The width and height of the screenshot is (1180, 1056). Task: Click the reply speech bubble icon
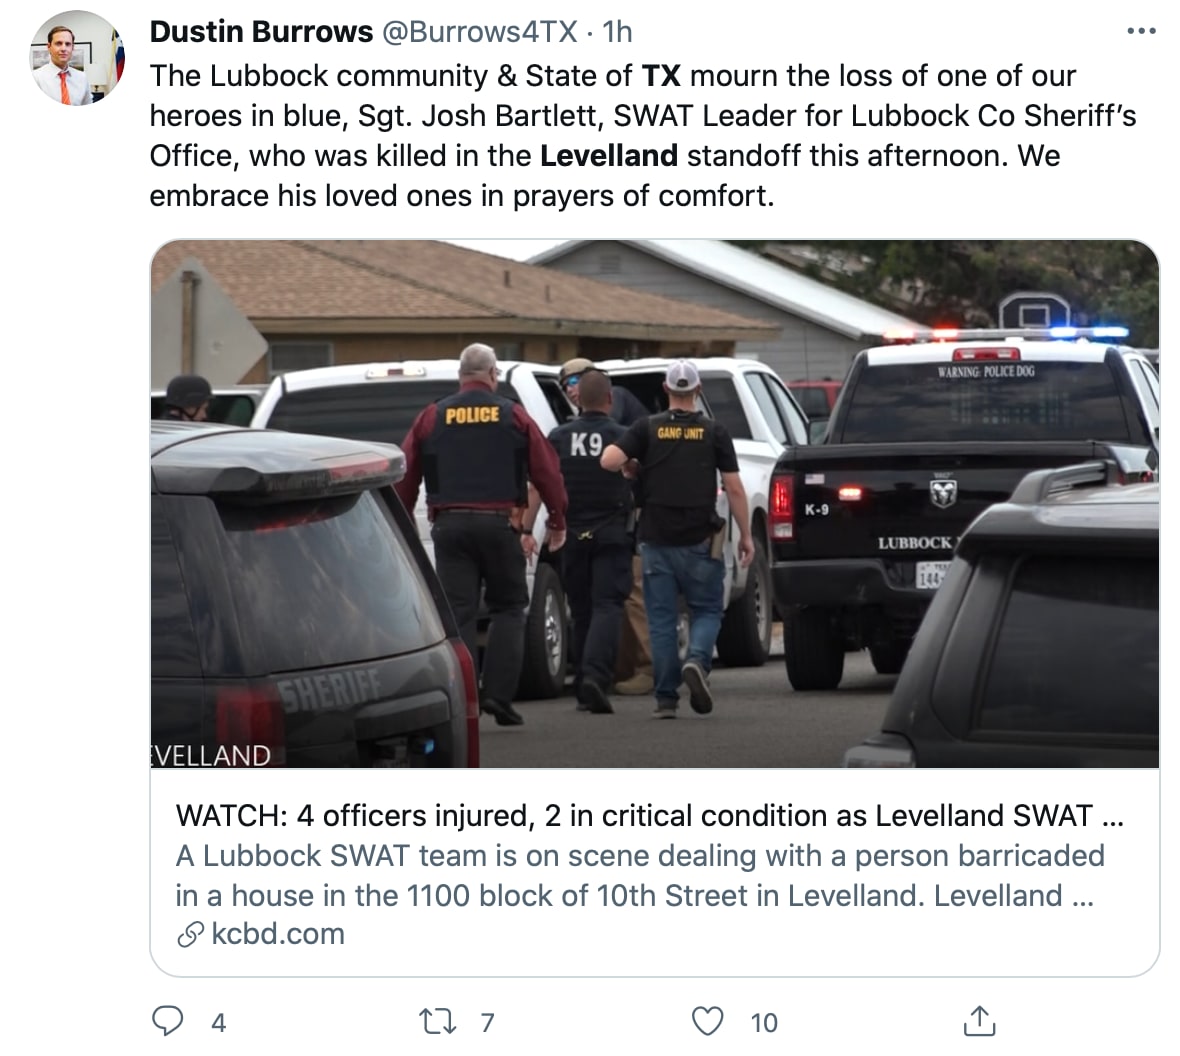click(167, 1021)
